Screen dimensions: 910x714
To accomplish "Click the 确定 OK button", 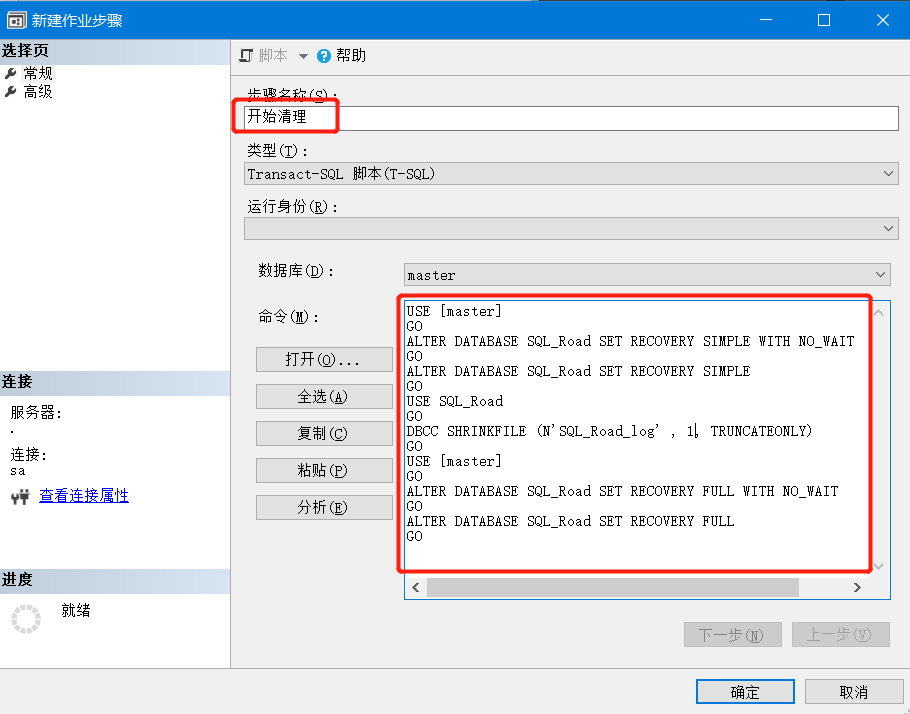I will click(745, 692).
